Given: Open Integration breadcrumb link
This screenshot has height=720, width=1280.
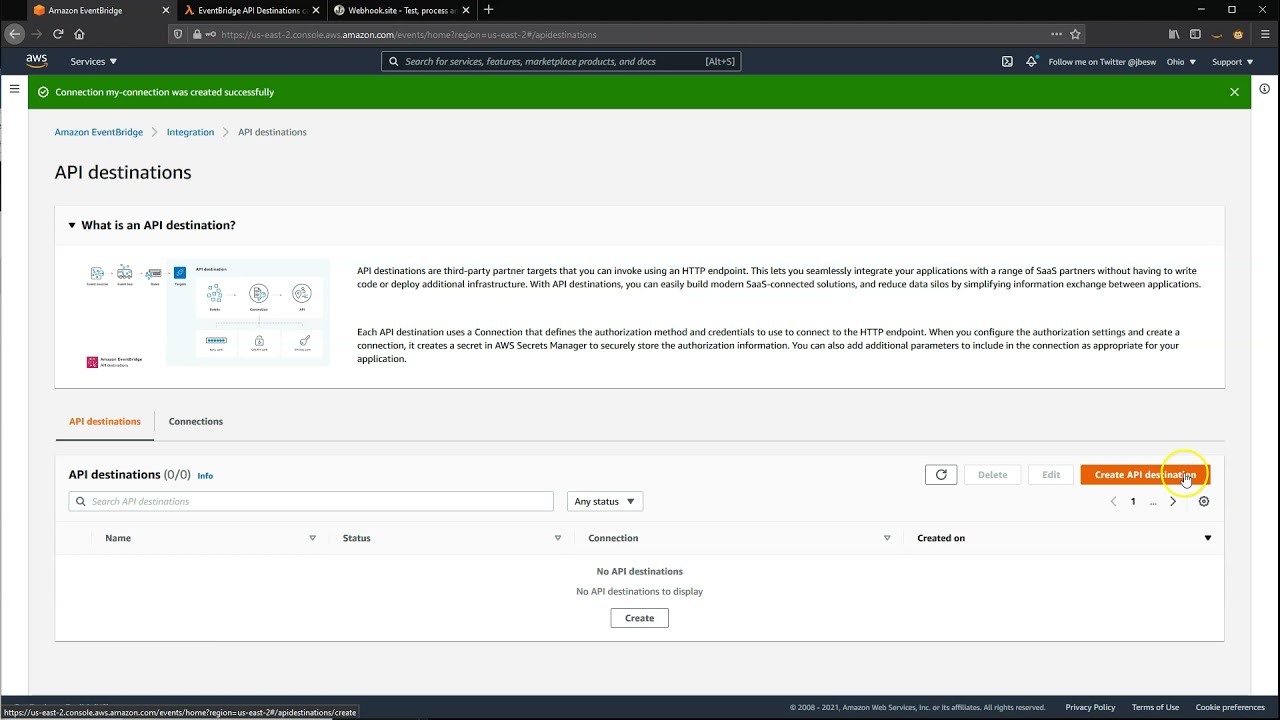Looking at the screenshot, I should [190, 132].
